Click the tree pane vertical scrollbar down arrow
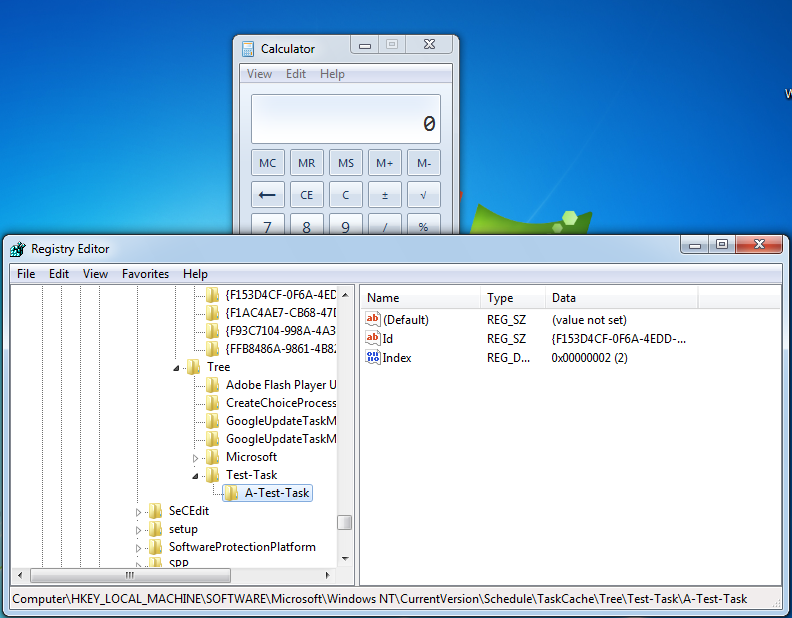This screenshot has width=792, height=618. [x=344, y=557]
